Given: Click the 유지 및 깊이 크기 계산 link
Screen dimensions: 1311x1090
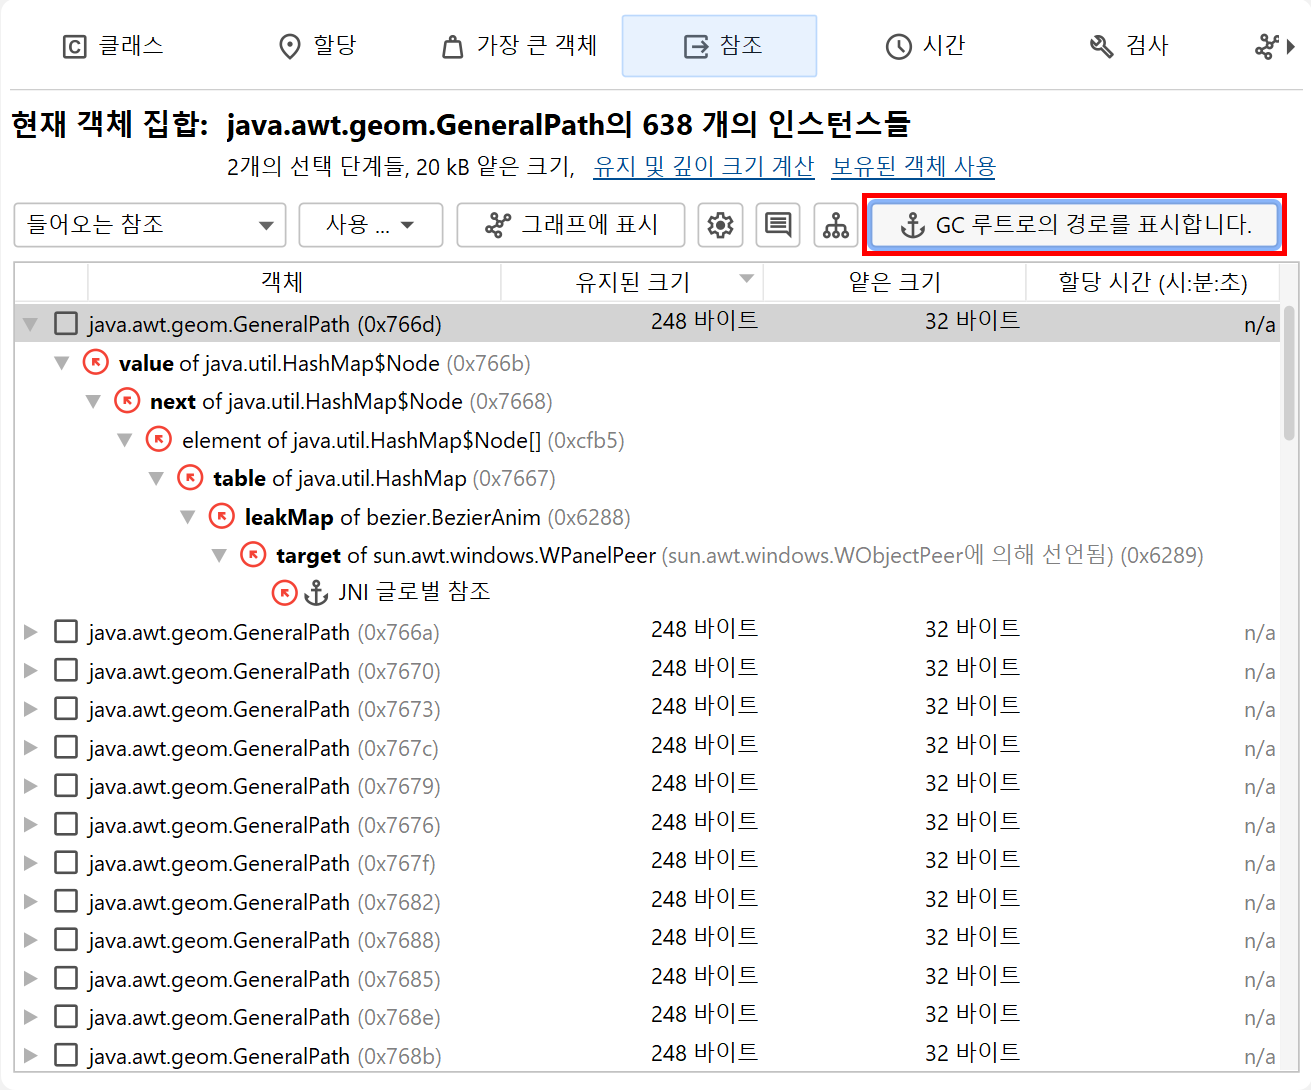Looking at the screenshot, I should pos(703,167).
